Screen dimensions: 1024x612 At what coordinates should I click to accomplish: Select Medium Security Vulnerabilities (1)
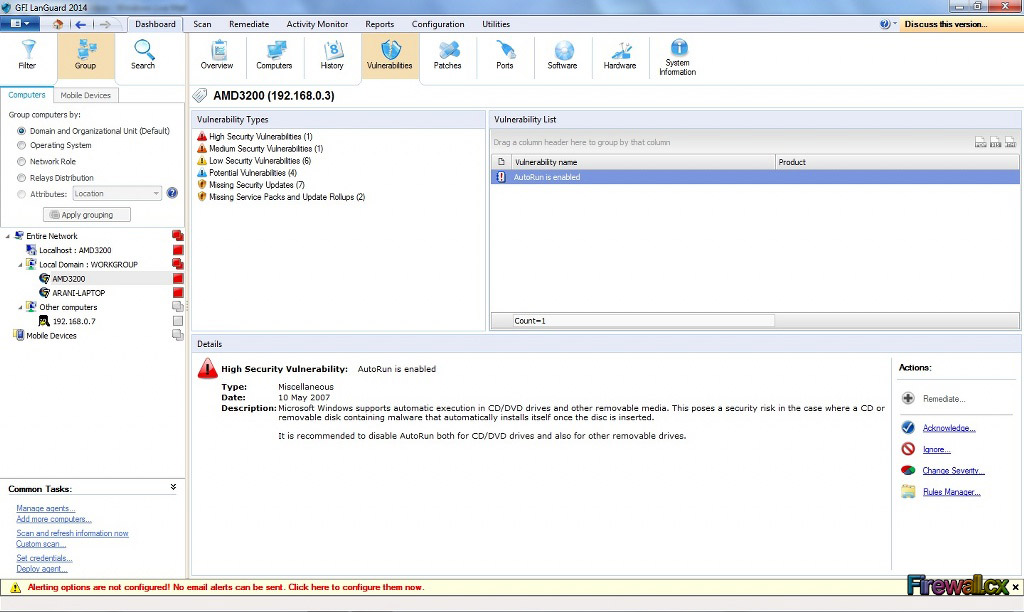click(260, 149)
